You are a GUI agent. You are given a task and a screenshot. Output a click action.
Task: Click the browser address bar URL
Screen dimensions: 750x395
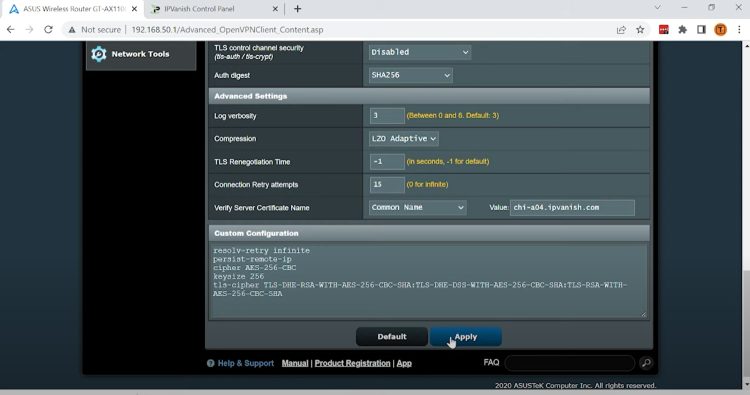(227, 30)
